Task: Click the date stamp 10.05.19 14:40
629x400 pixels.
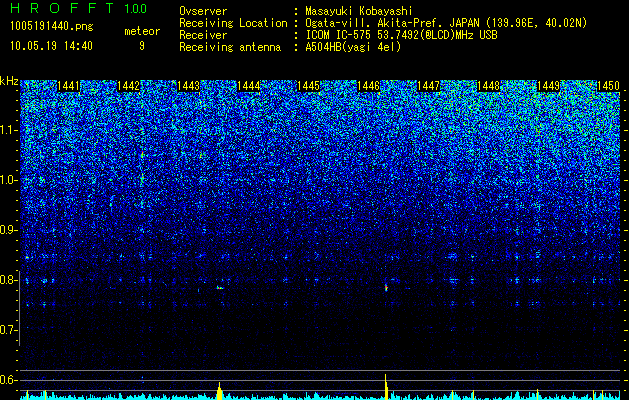Action: click(52, 46)
